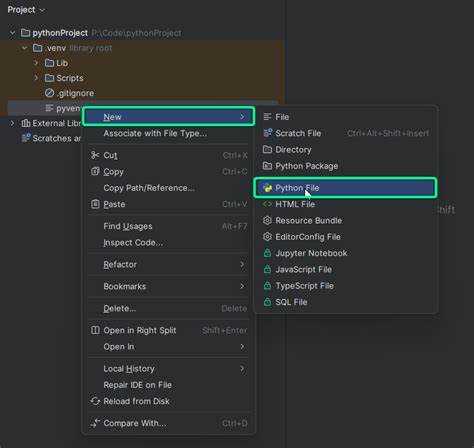Click the EditorConfig File gear icon
The height and width of the screenshot is (448, 474).
click(x=267, y=237)
